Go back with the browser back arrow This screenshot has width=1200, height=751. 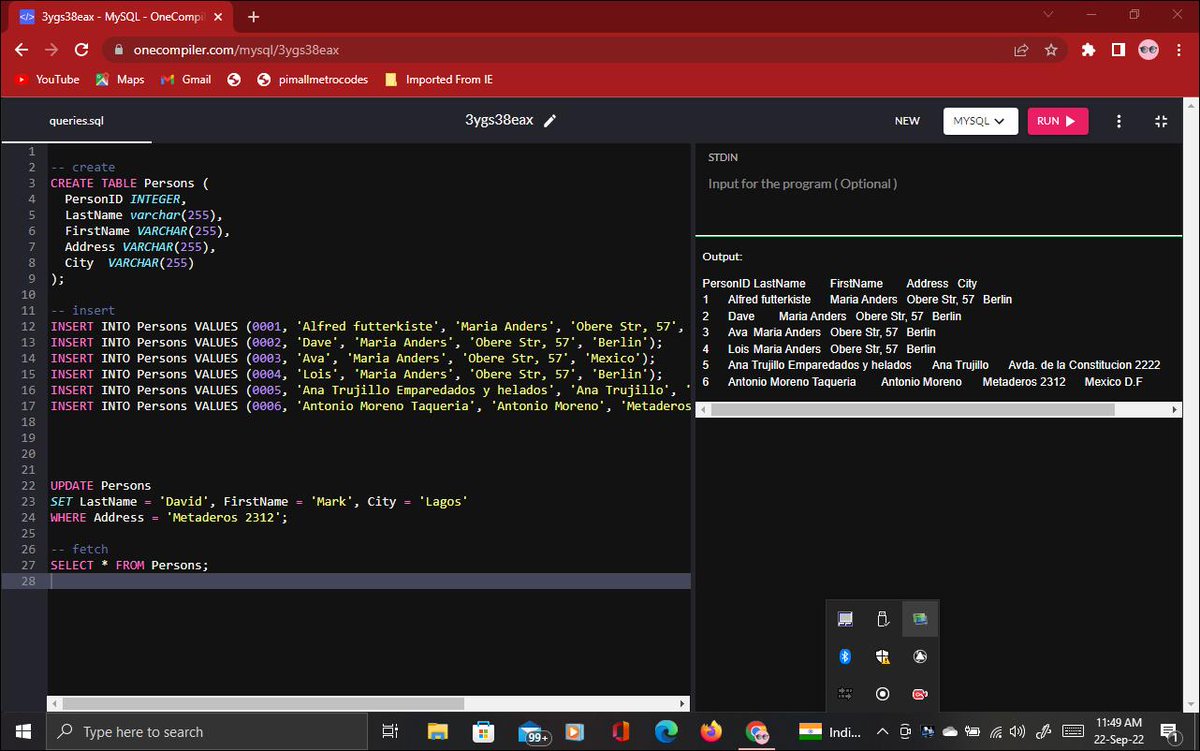[22, 49]
